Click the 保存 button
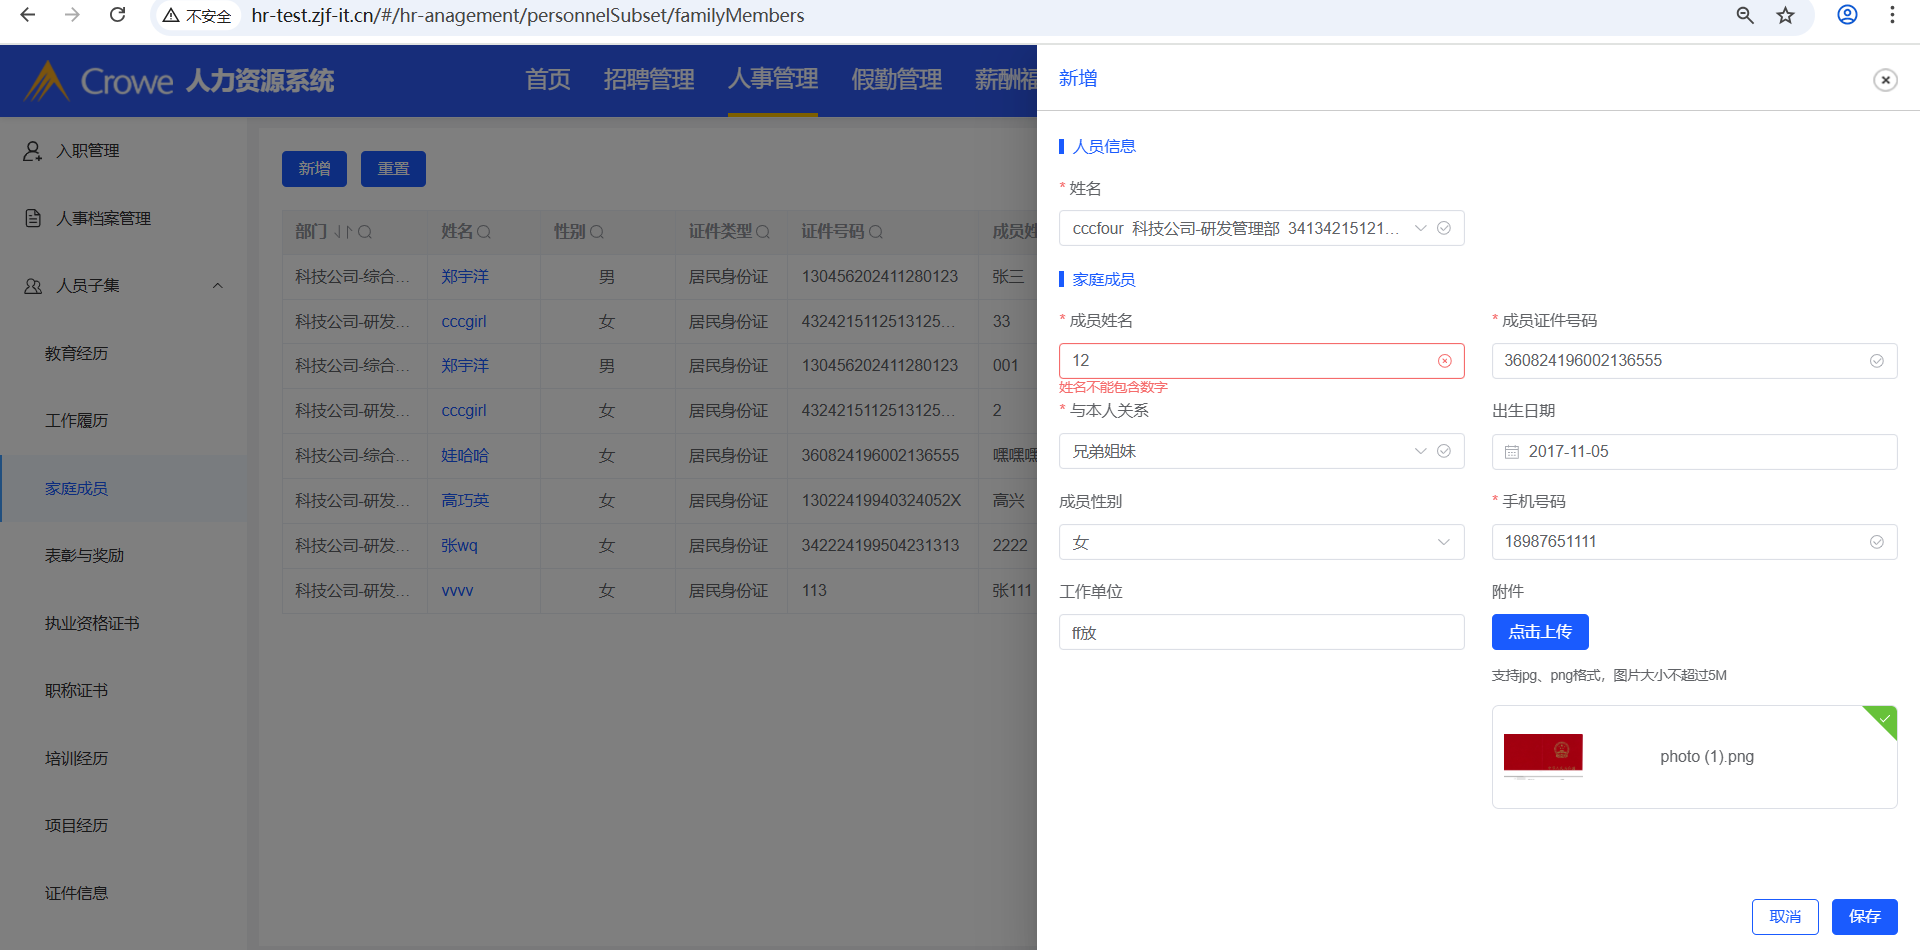The width and height of the screenshot is (1920, 950). [1864, 916]
